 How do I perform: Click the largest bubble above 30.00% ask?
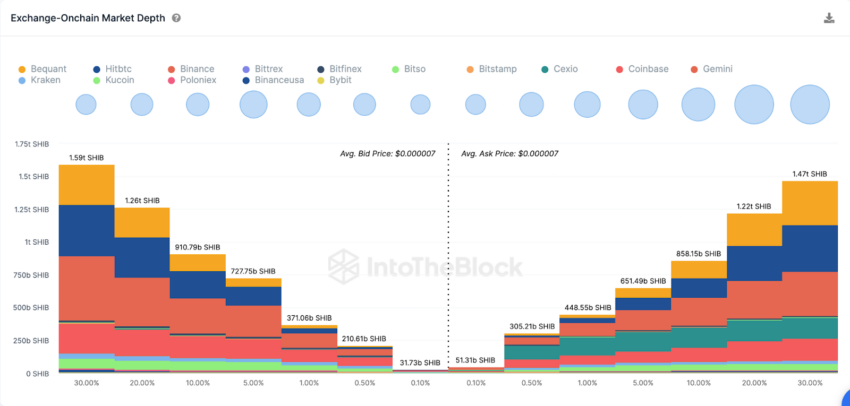click(x=810, y=105)
